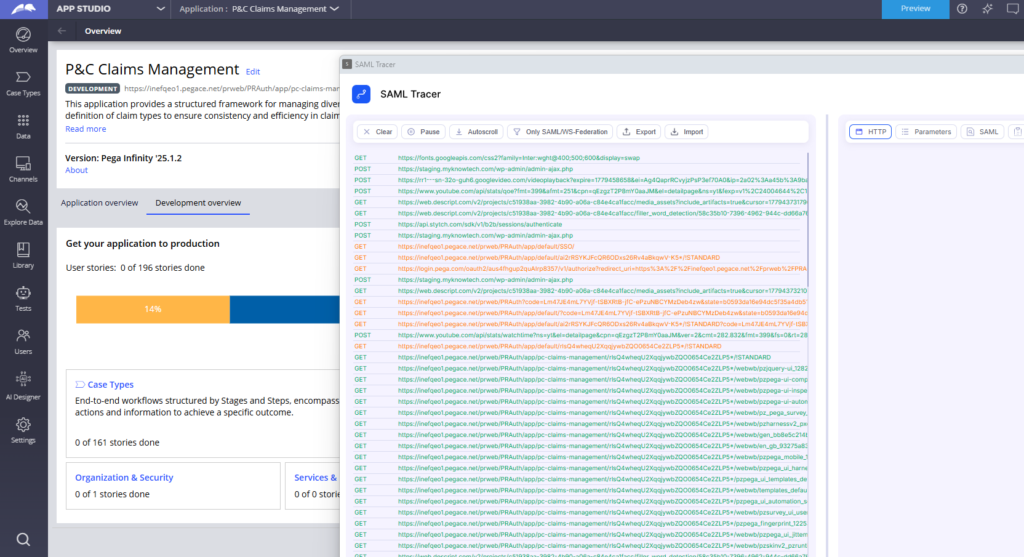Click Import in SAML Tracer toolbar
The width and height of the screenshot is (1024, 557).
coord(687,132)
